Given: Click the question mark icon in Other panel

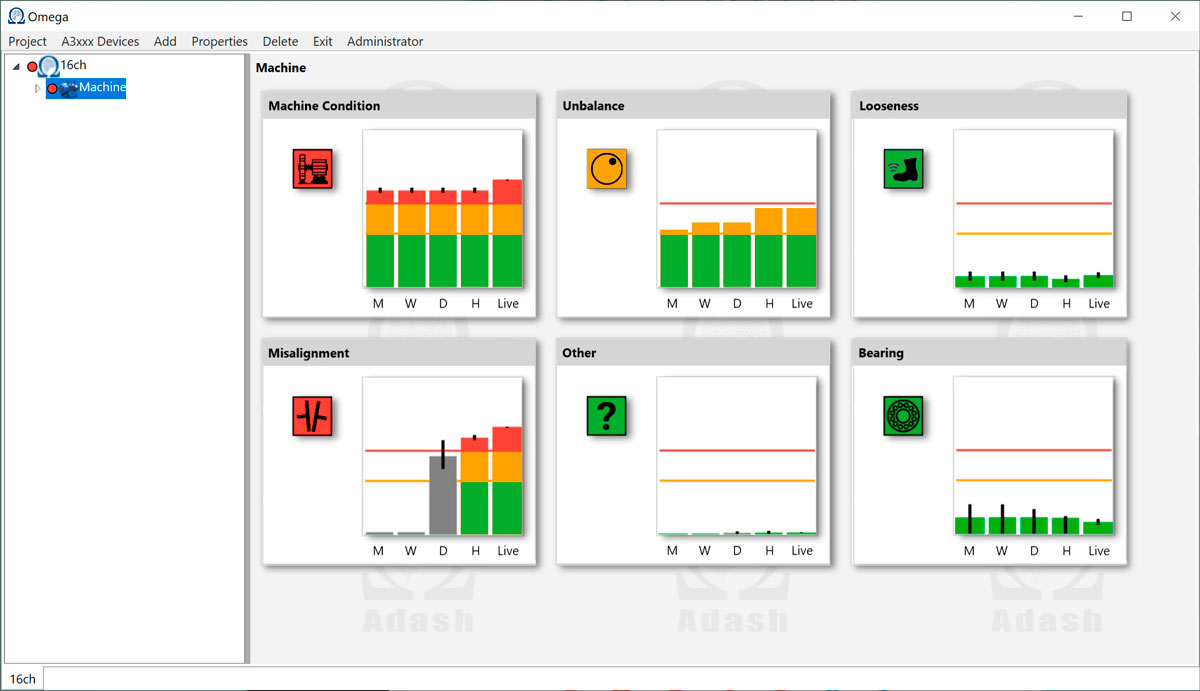Looking at the screenshot, I should click(606, 417).
